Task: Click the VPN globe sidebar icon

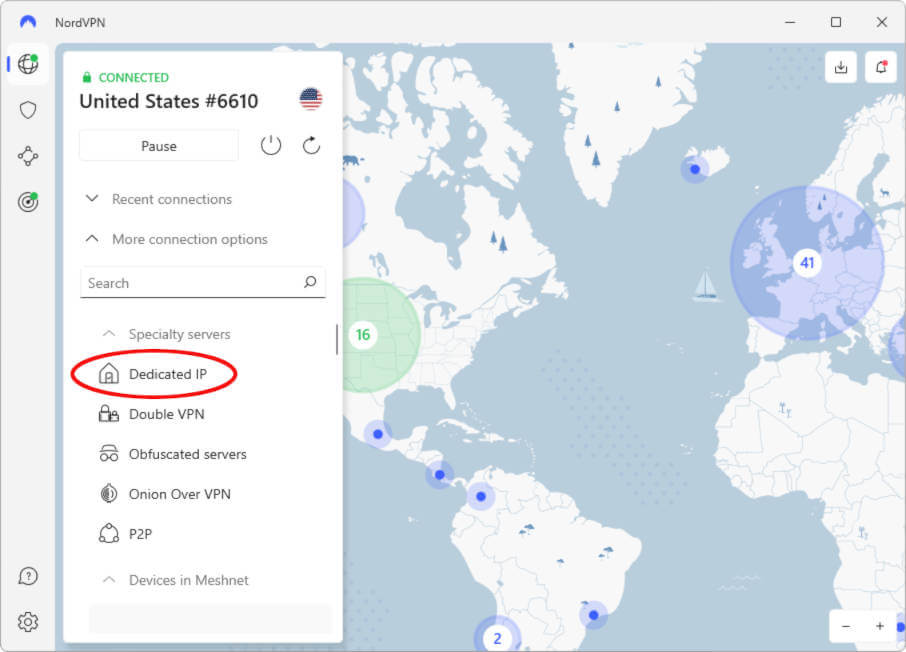Action: click(28, 64)
